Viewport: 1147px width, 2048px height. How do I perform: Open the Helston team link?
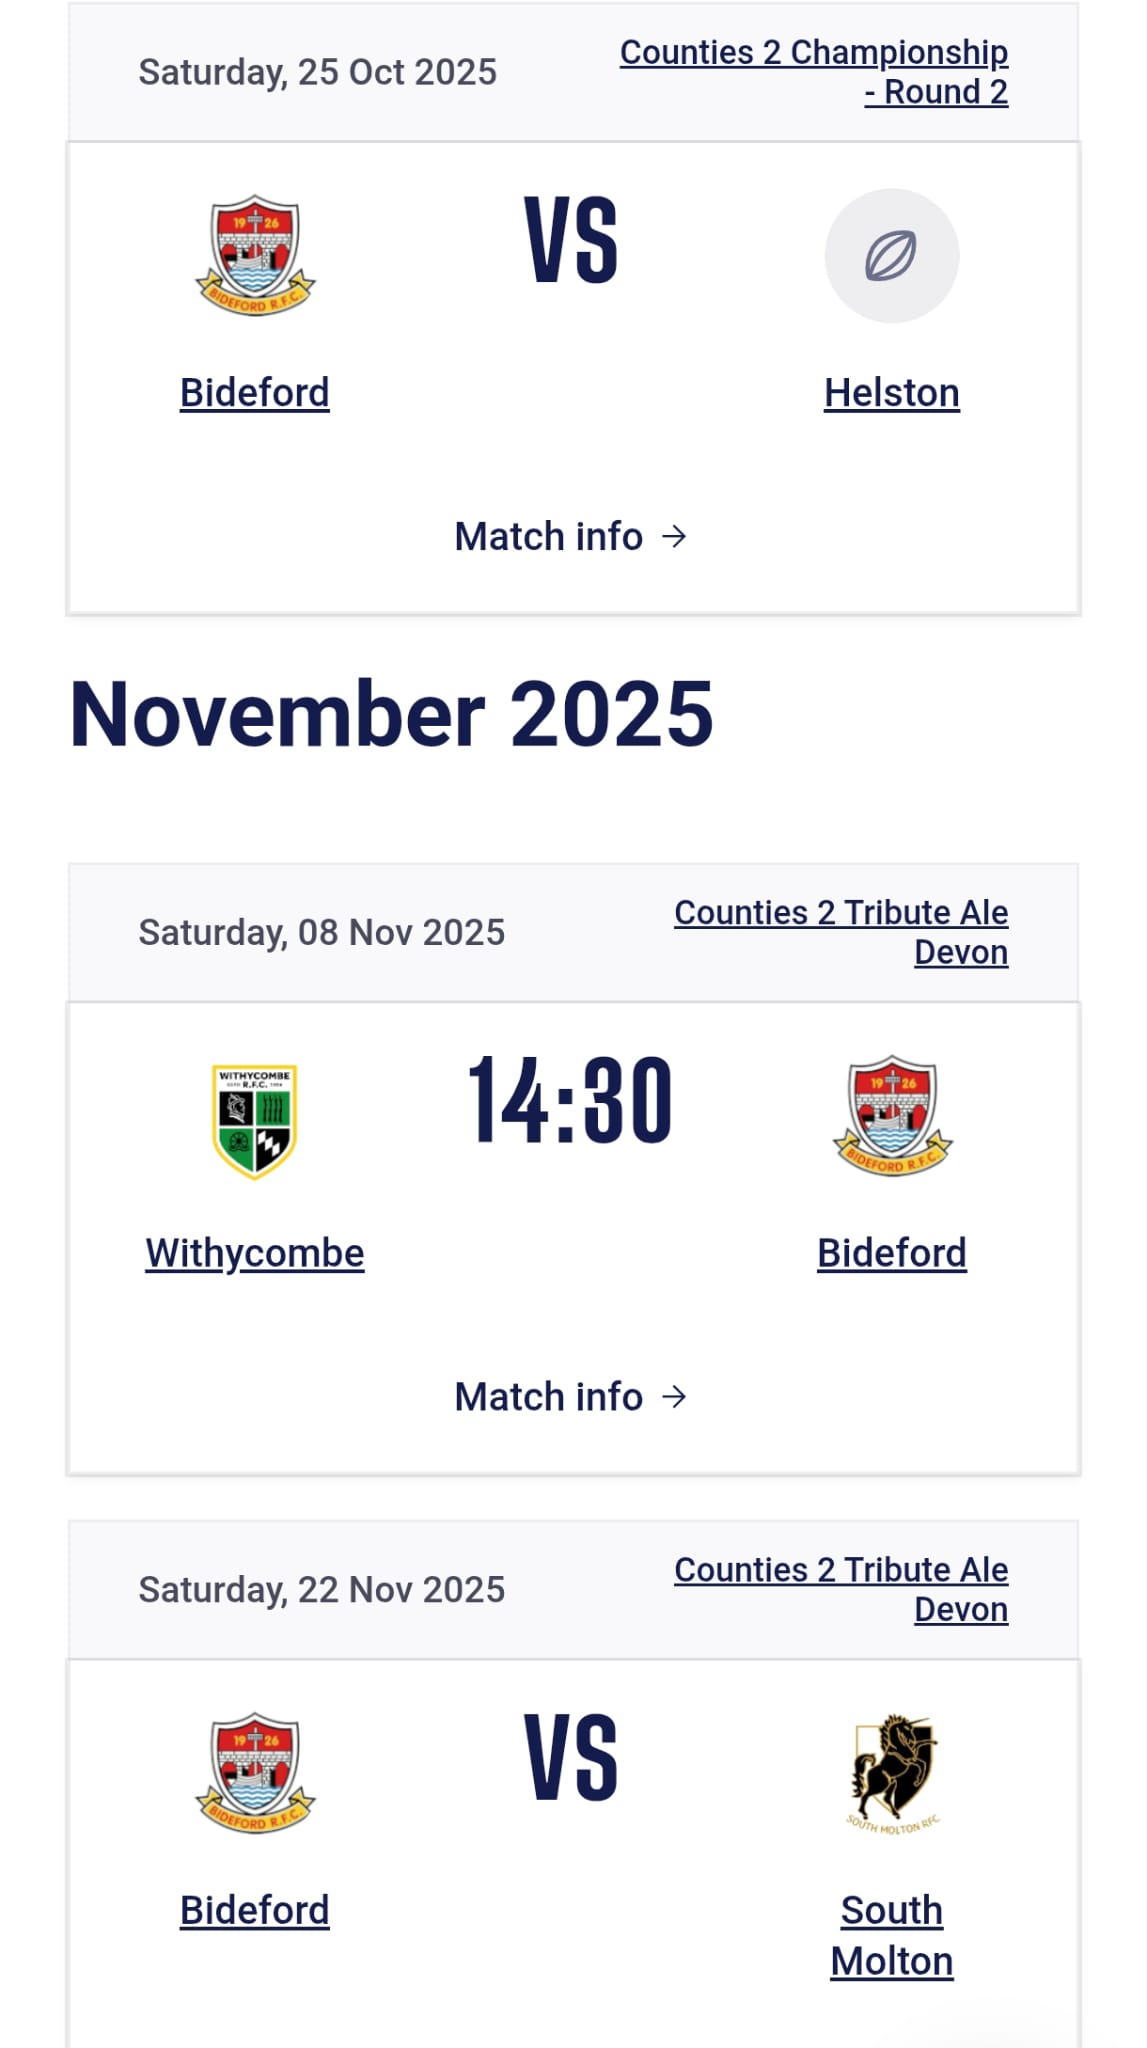[x=891, y=393]
